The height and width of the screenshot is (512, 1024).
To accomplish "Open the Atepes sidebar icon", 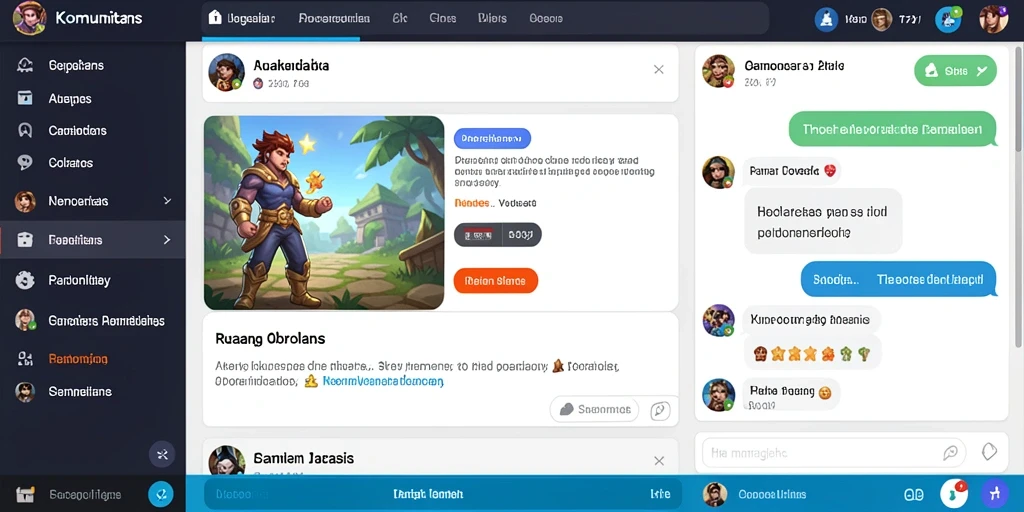I will point(25,98).
